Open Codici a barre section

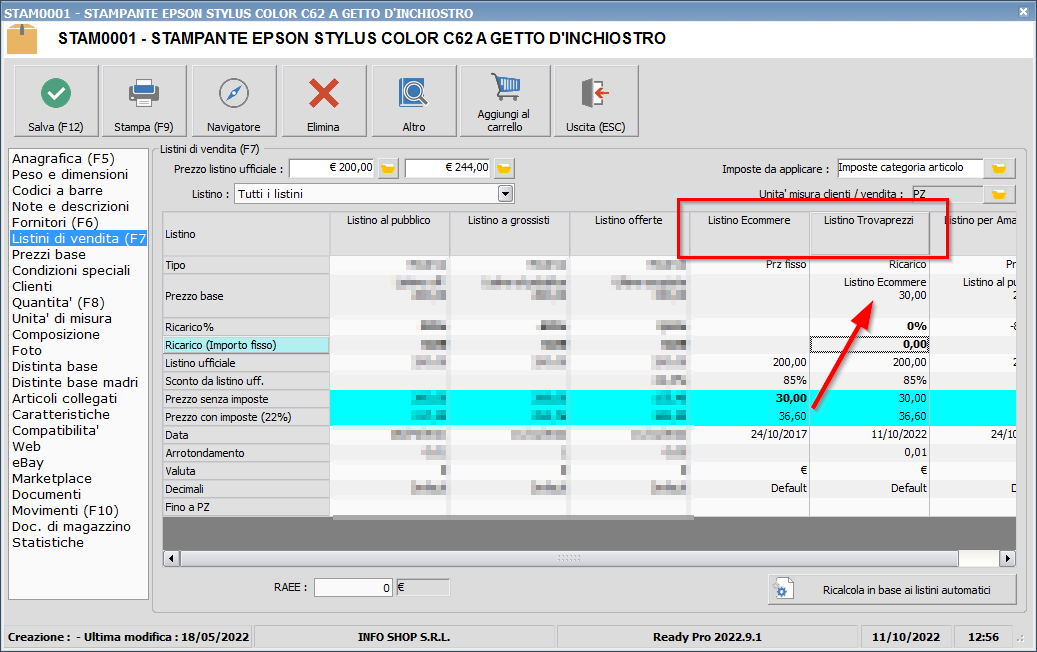click(58, 190)
